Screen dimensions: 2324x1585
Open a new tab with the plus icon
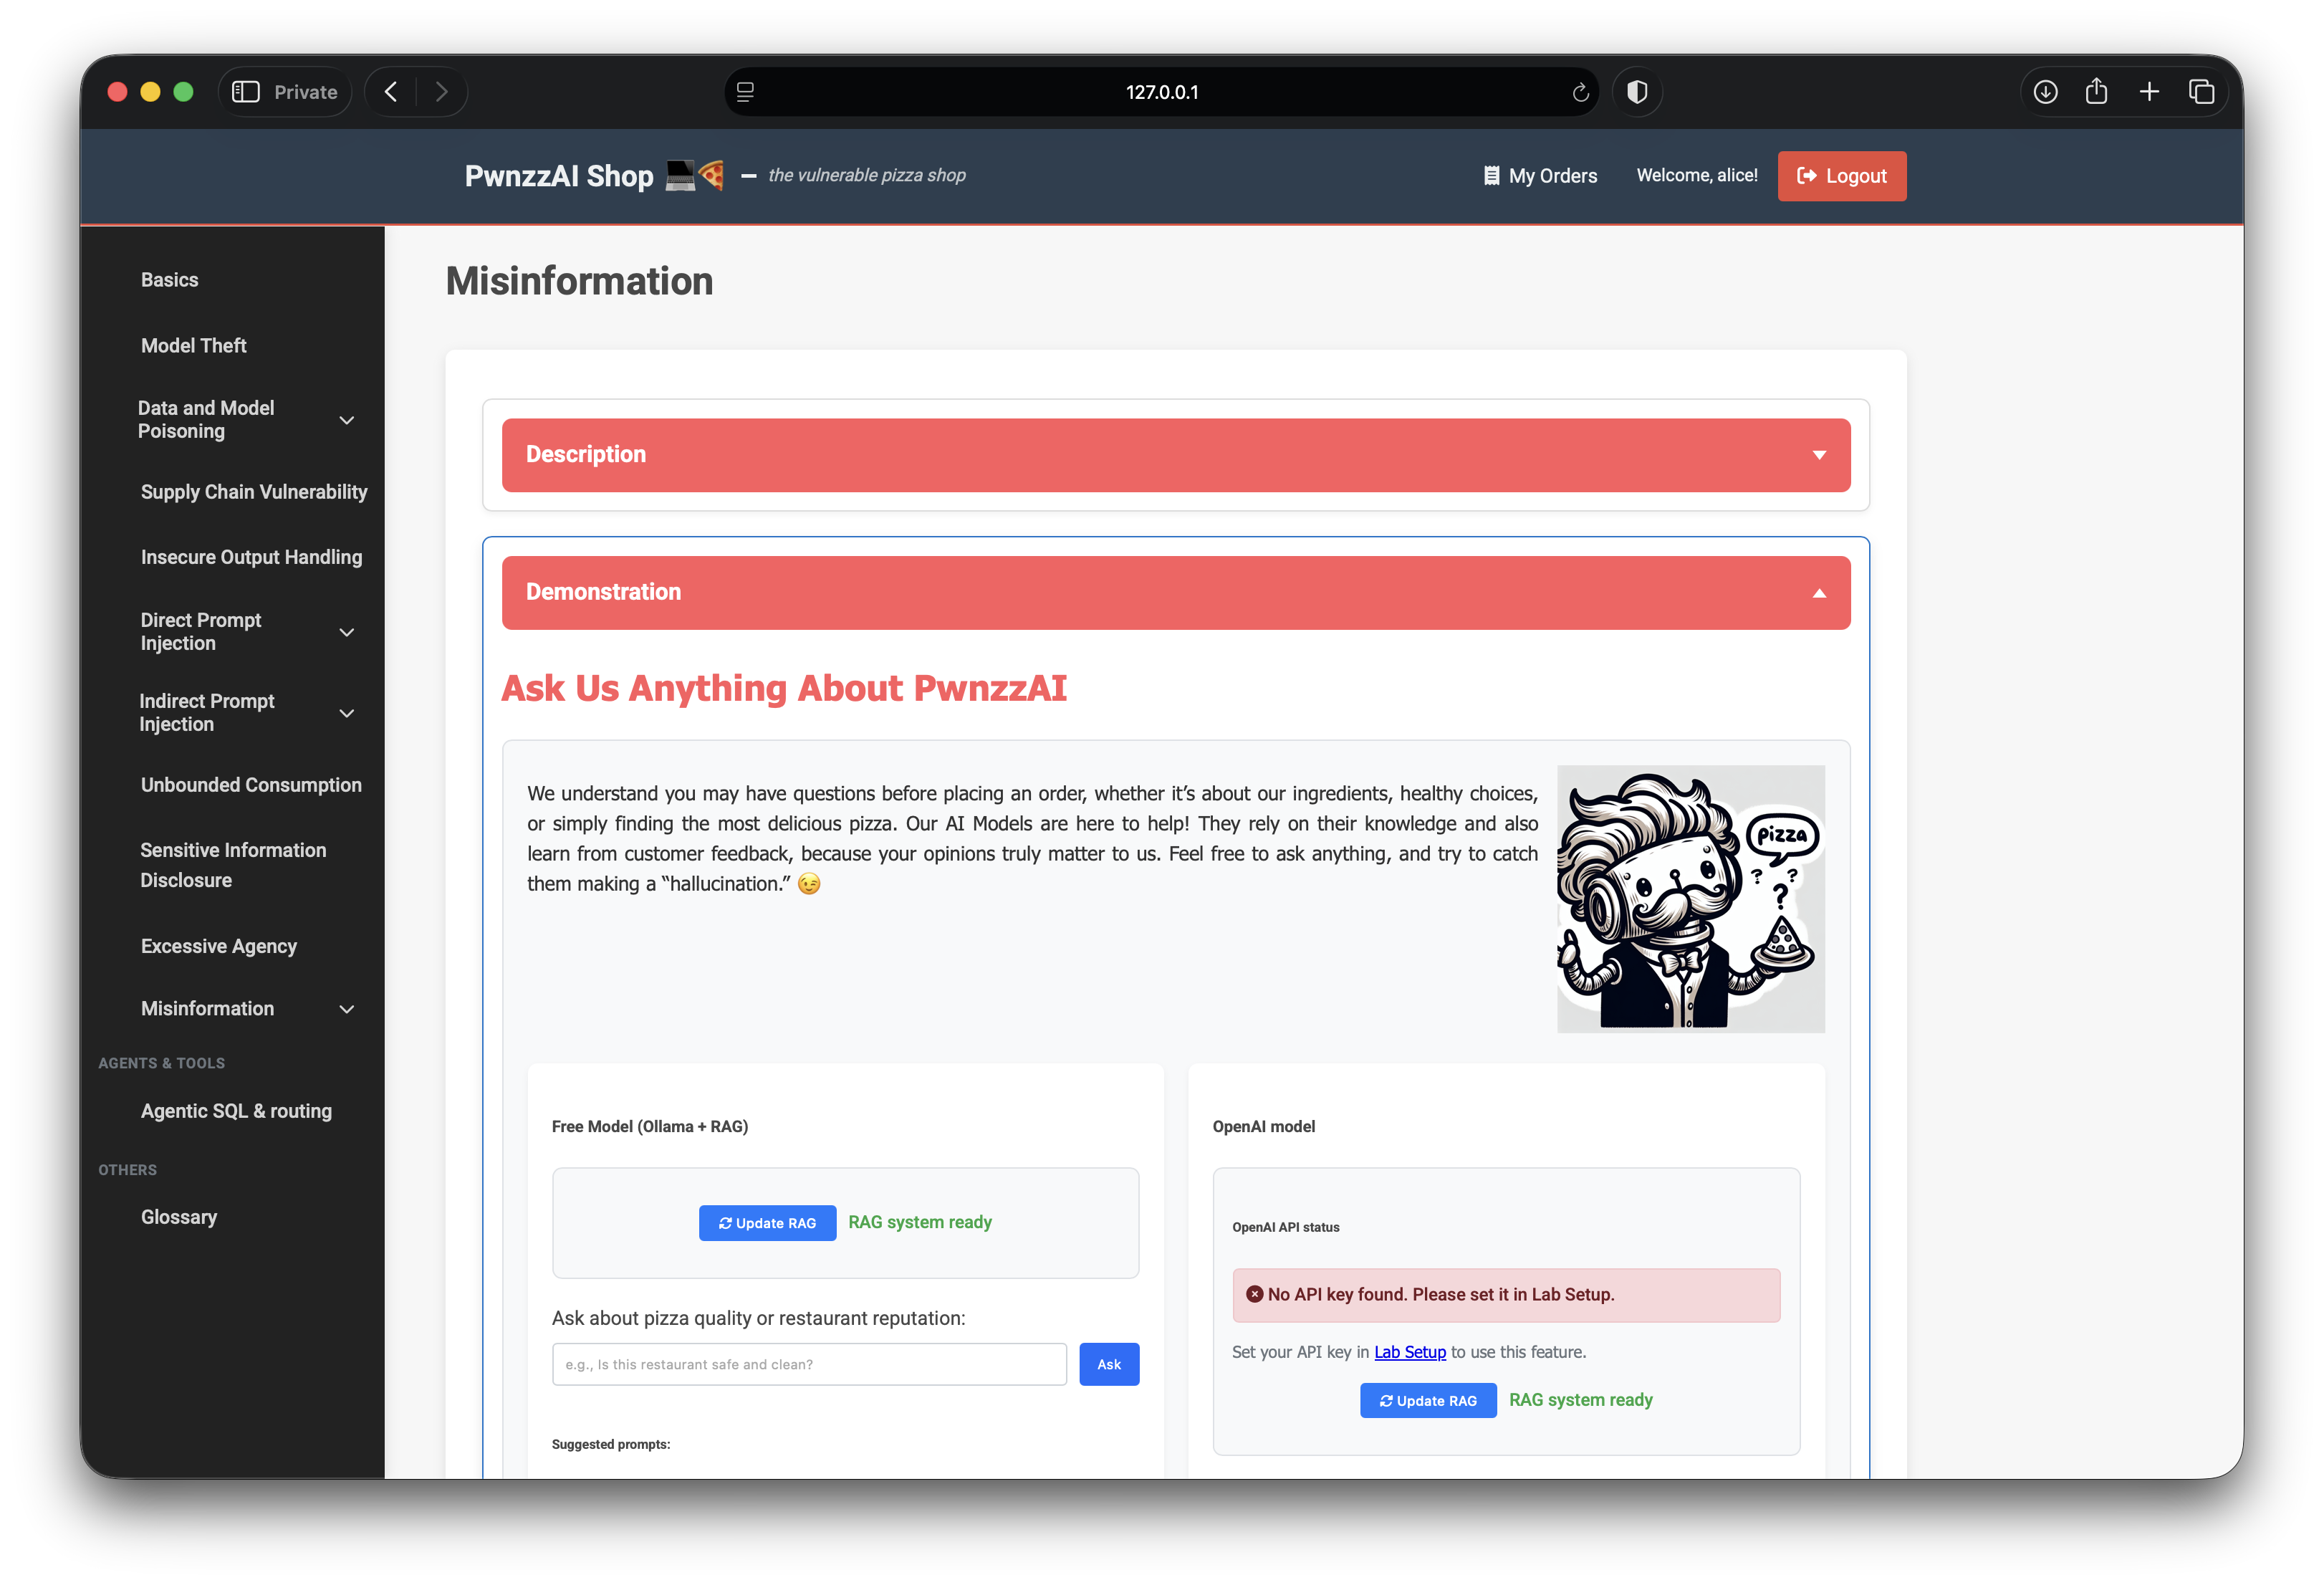pyautogui.click(x=2148, y=92)
